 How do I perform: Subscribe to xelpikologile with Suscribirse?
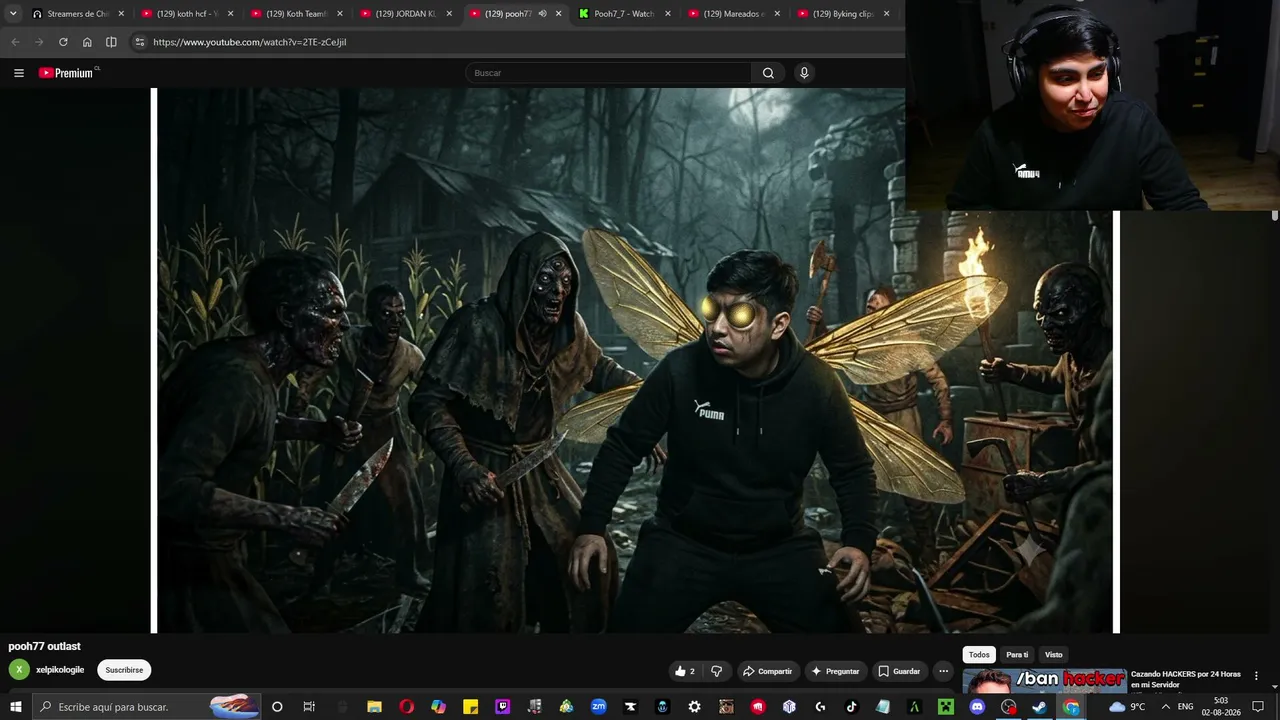pyautogui.click(x=124, y=670)
